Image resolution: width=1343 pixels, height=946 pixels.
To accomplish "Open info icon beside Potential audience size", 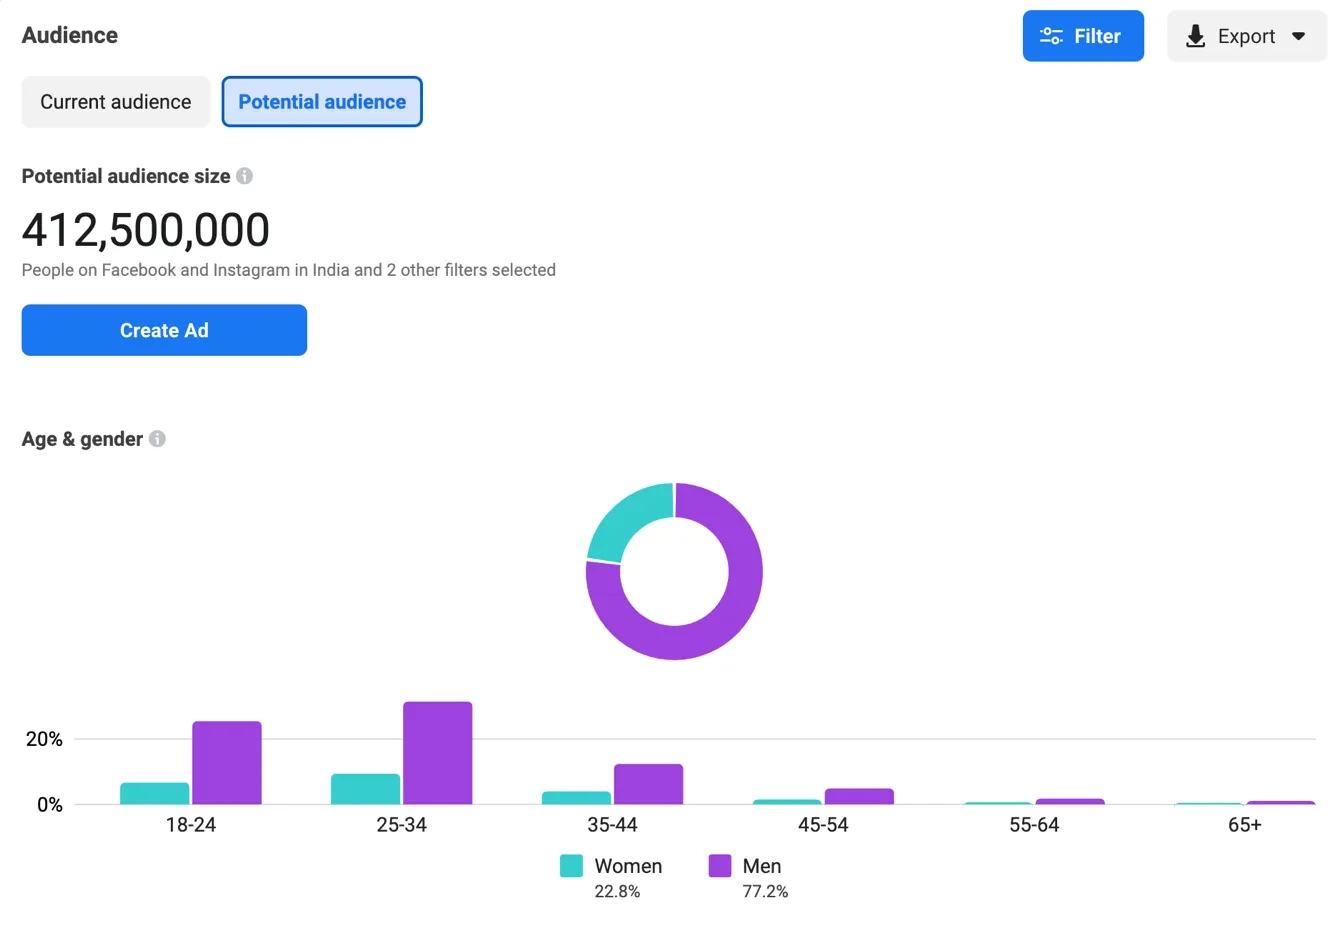I will tap(244, 176).
